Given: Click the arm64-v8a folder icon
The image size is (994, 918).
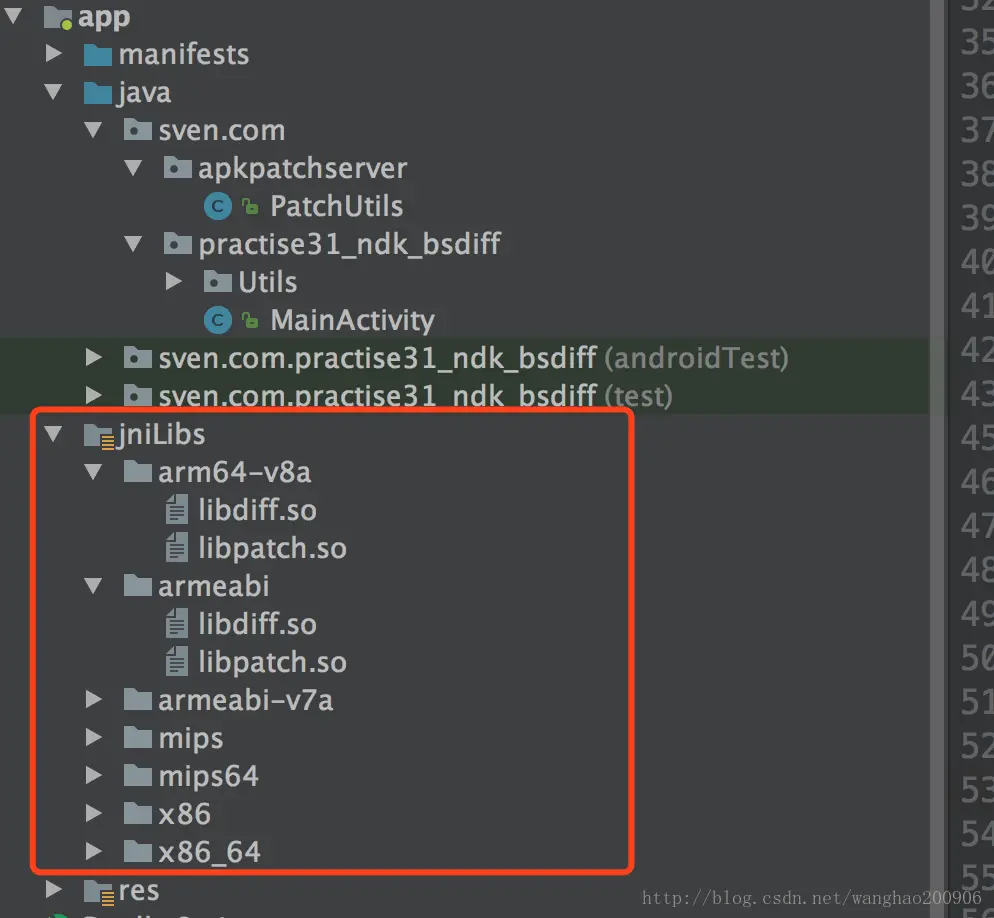Looking at the screenshot, I should click(x=138, y=472).
